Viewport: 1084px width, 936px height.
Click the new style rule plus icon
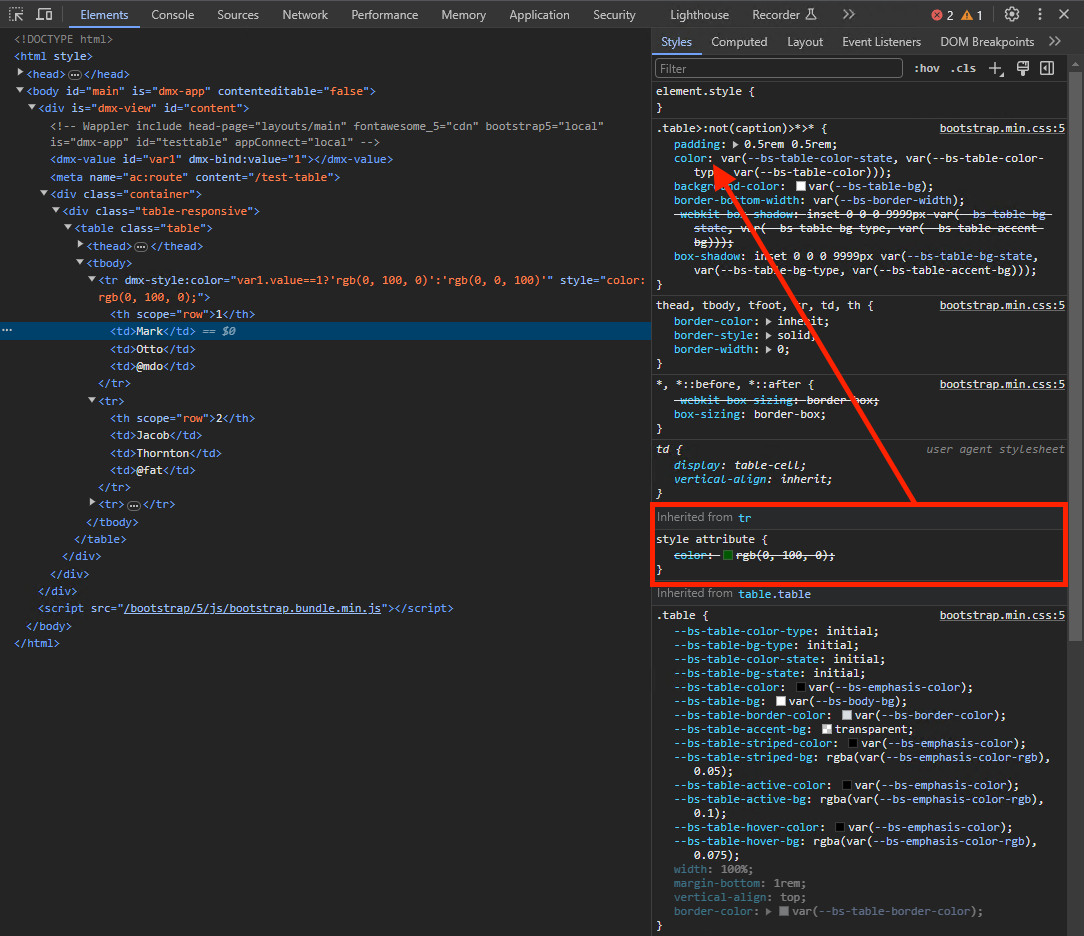(x=995, y=69)
